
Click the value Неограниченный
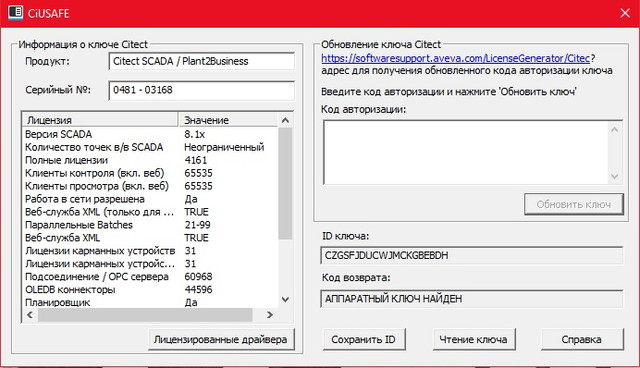pos(224,147)
